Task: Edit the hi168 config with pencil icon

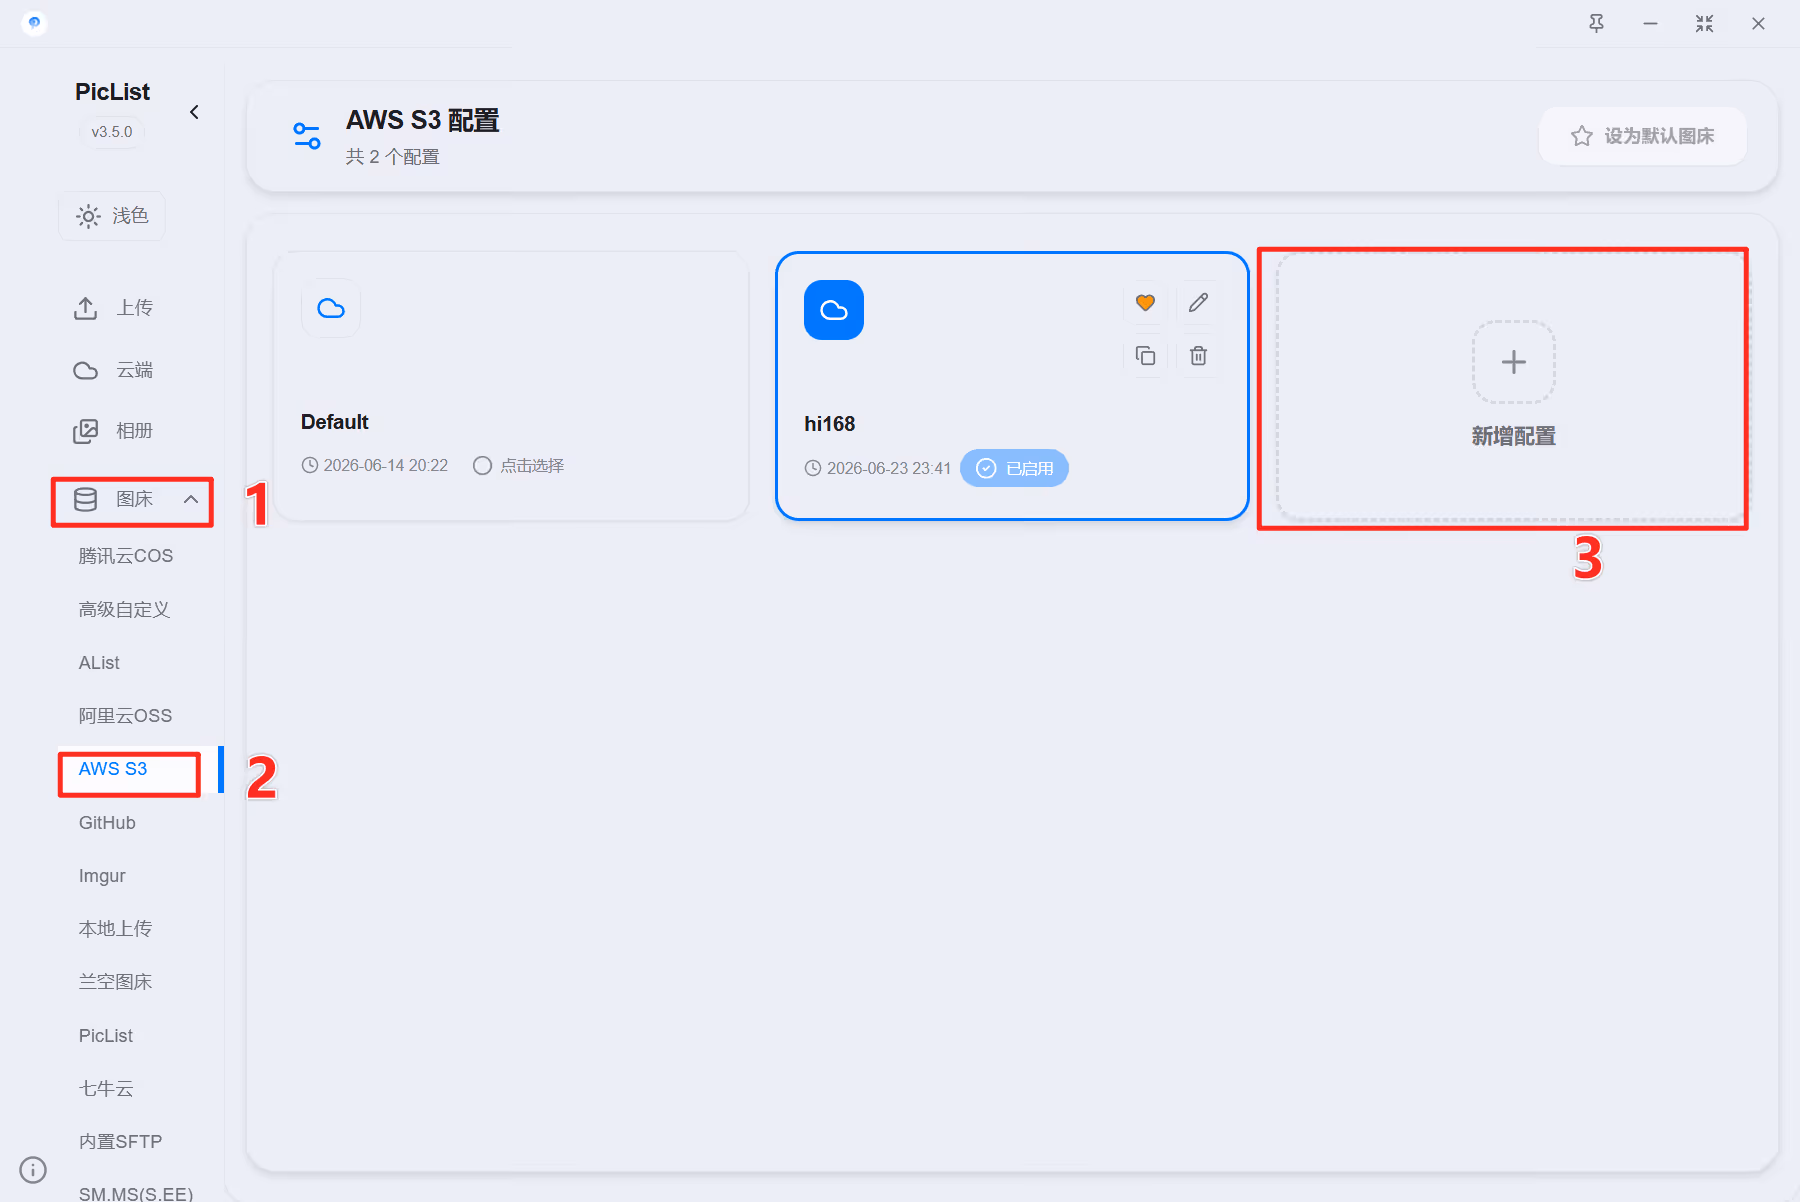Action: pyautogui.click(x=1198, y=302)
